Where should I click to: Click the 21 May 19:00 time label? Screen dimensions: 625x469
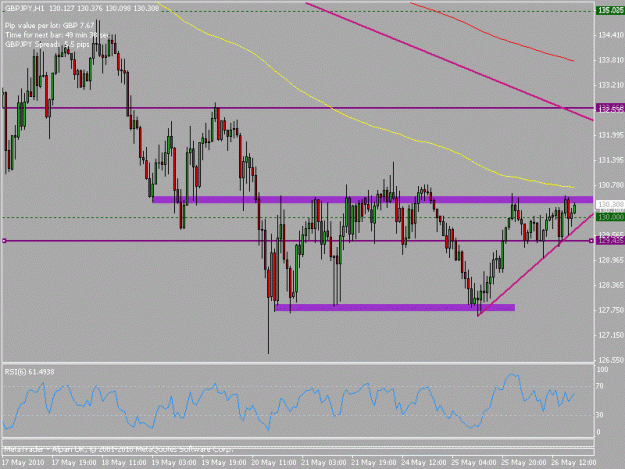[x=373, y=463]
